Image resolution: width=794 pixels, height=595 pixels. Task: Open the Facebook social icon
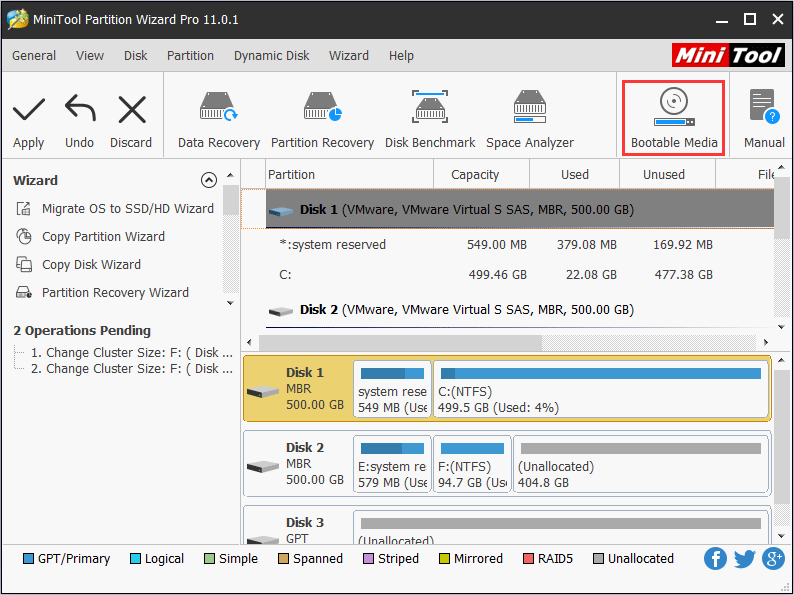click(x=715, y=559)
